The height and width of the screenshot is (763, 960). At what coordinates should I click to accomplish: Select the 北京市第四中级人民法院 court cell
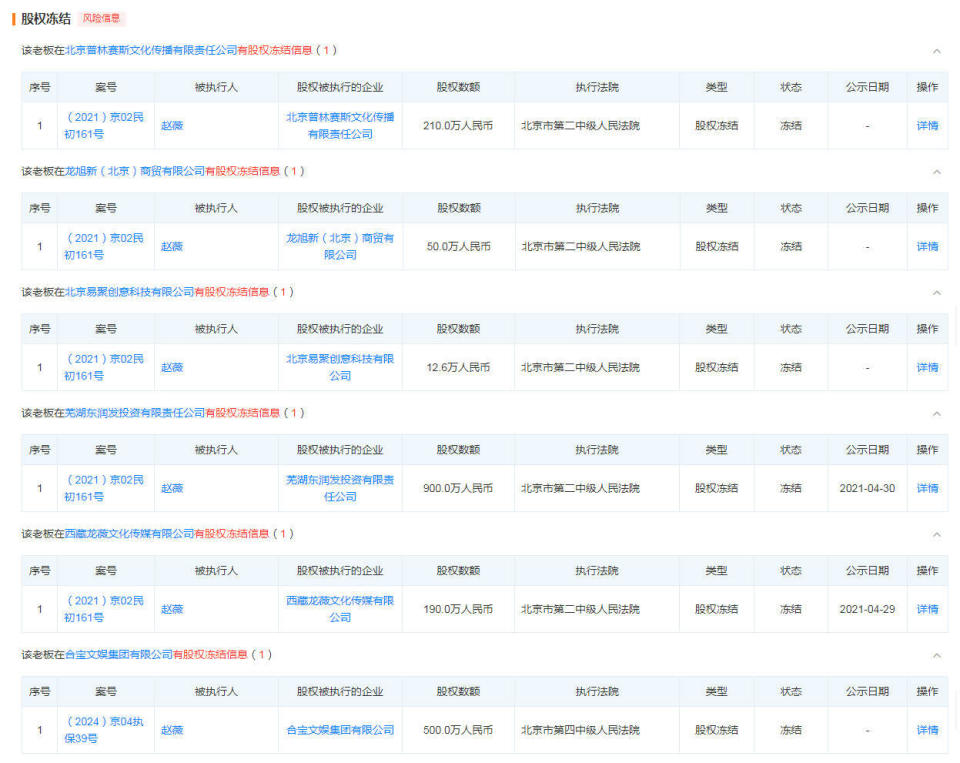pos(580,730)
